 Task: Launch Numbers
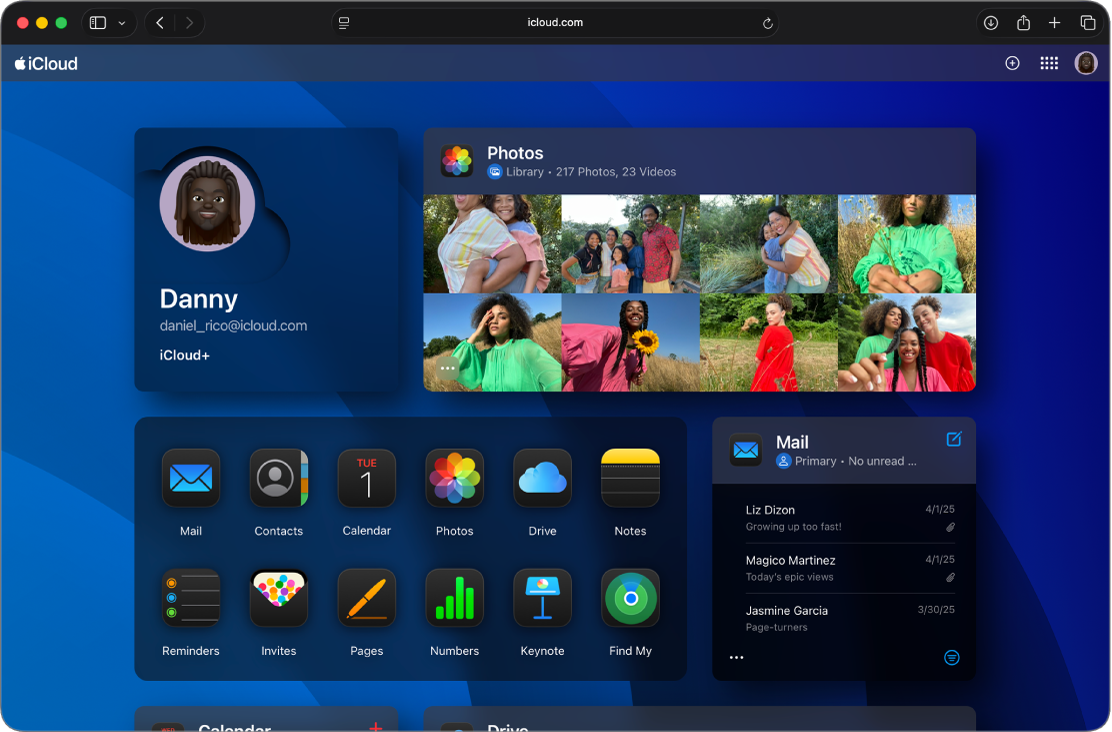(454, 598)
